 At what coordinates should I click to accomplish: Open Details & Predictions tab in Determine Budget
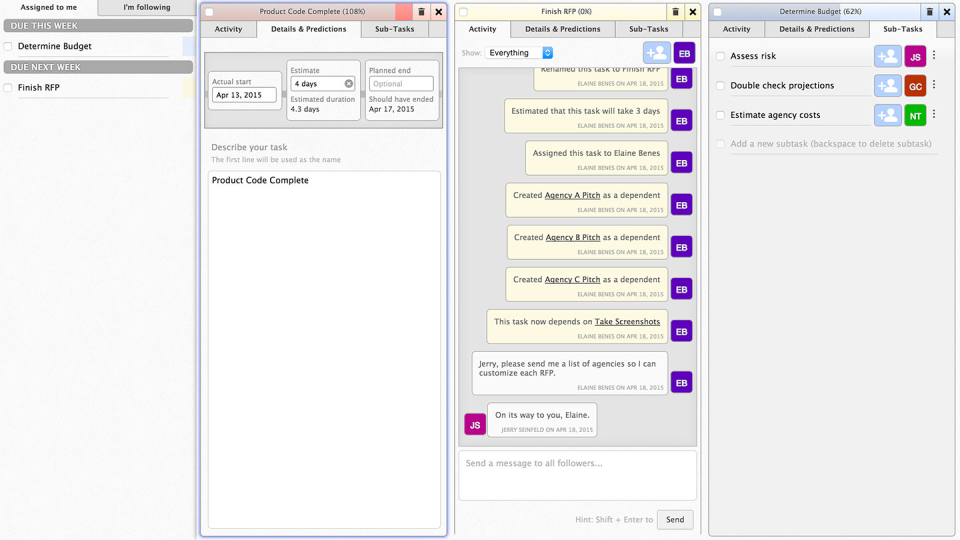[817, 29]
